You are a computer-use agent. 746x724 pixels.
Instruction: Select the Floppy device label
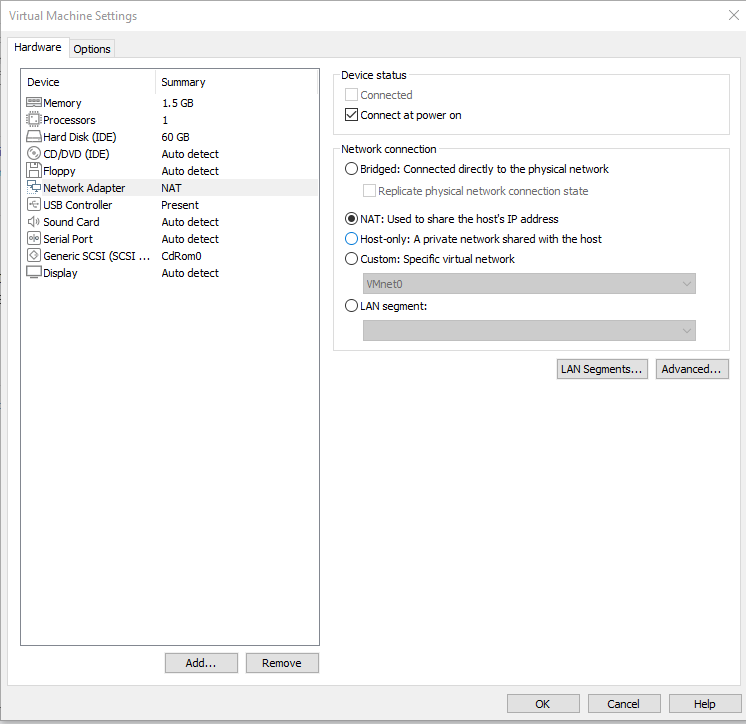(x=59, y=171)
